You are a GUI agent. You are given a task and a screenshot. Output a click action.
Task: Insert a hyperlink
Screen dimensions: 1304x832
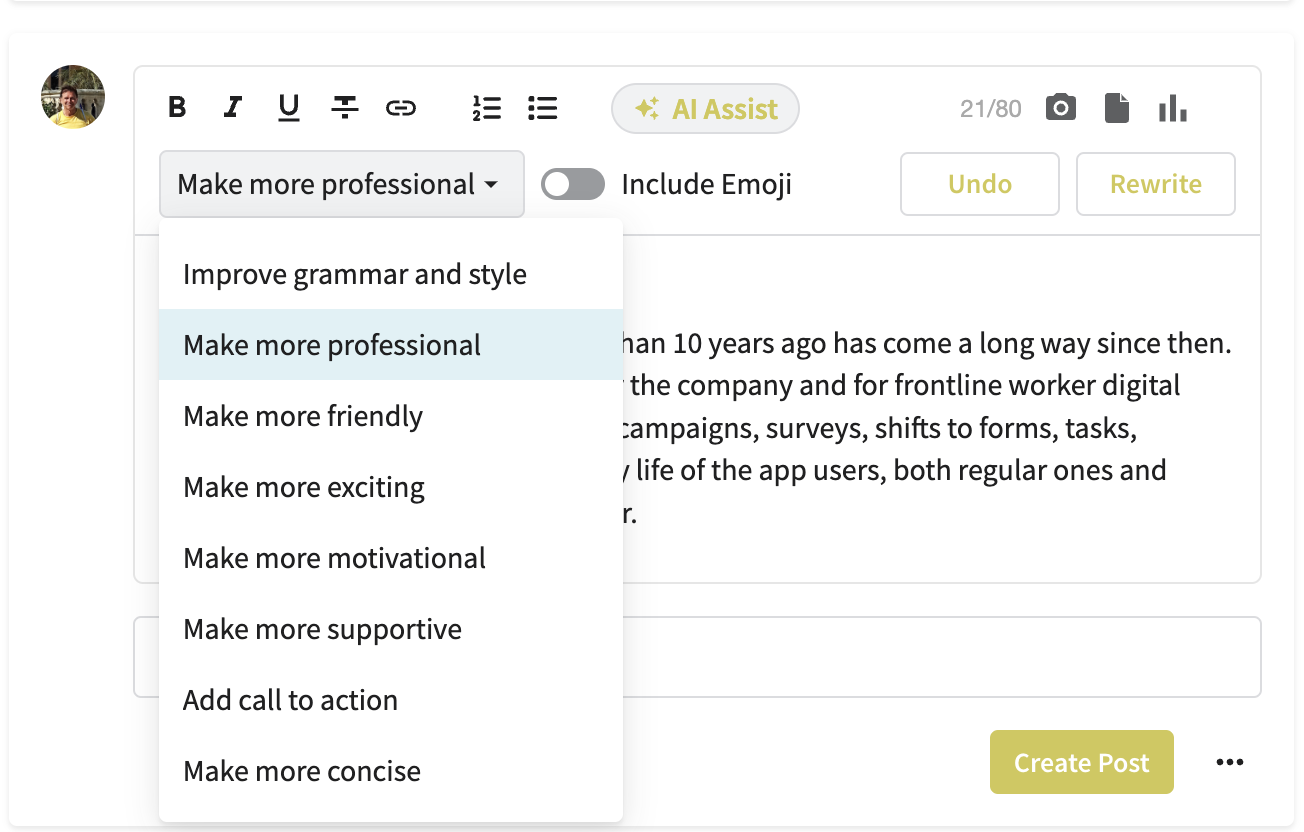(401, 108)
